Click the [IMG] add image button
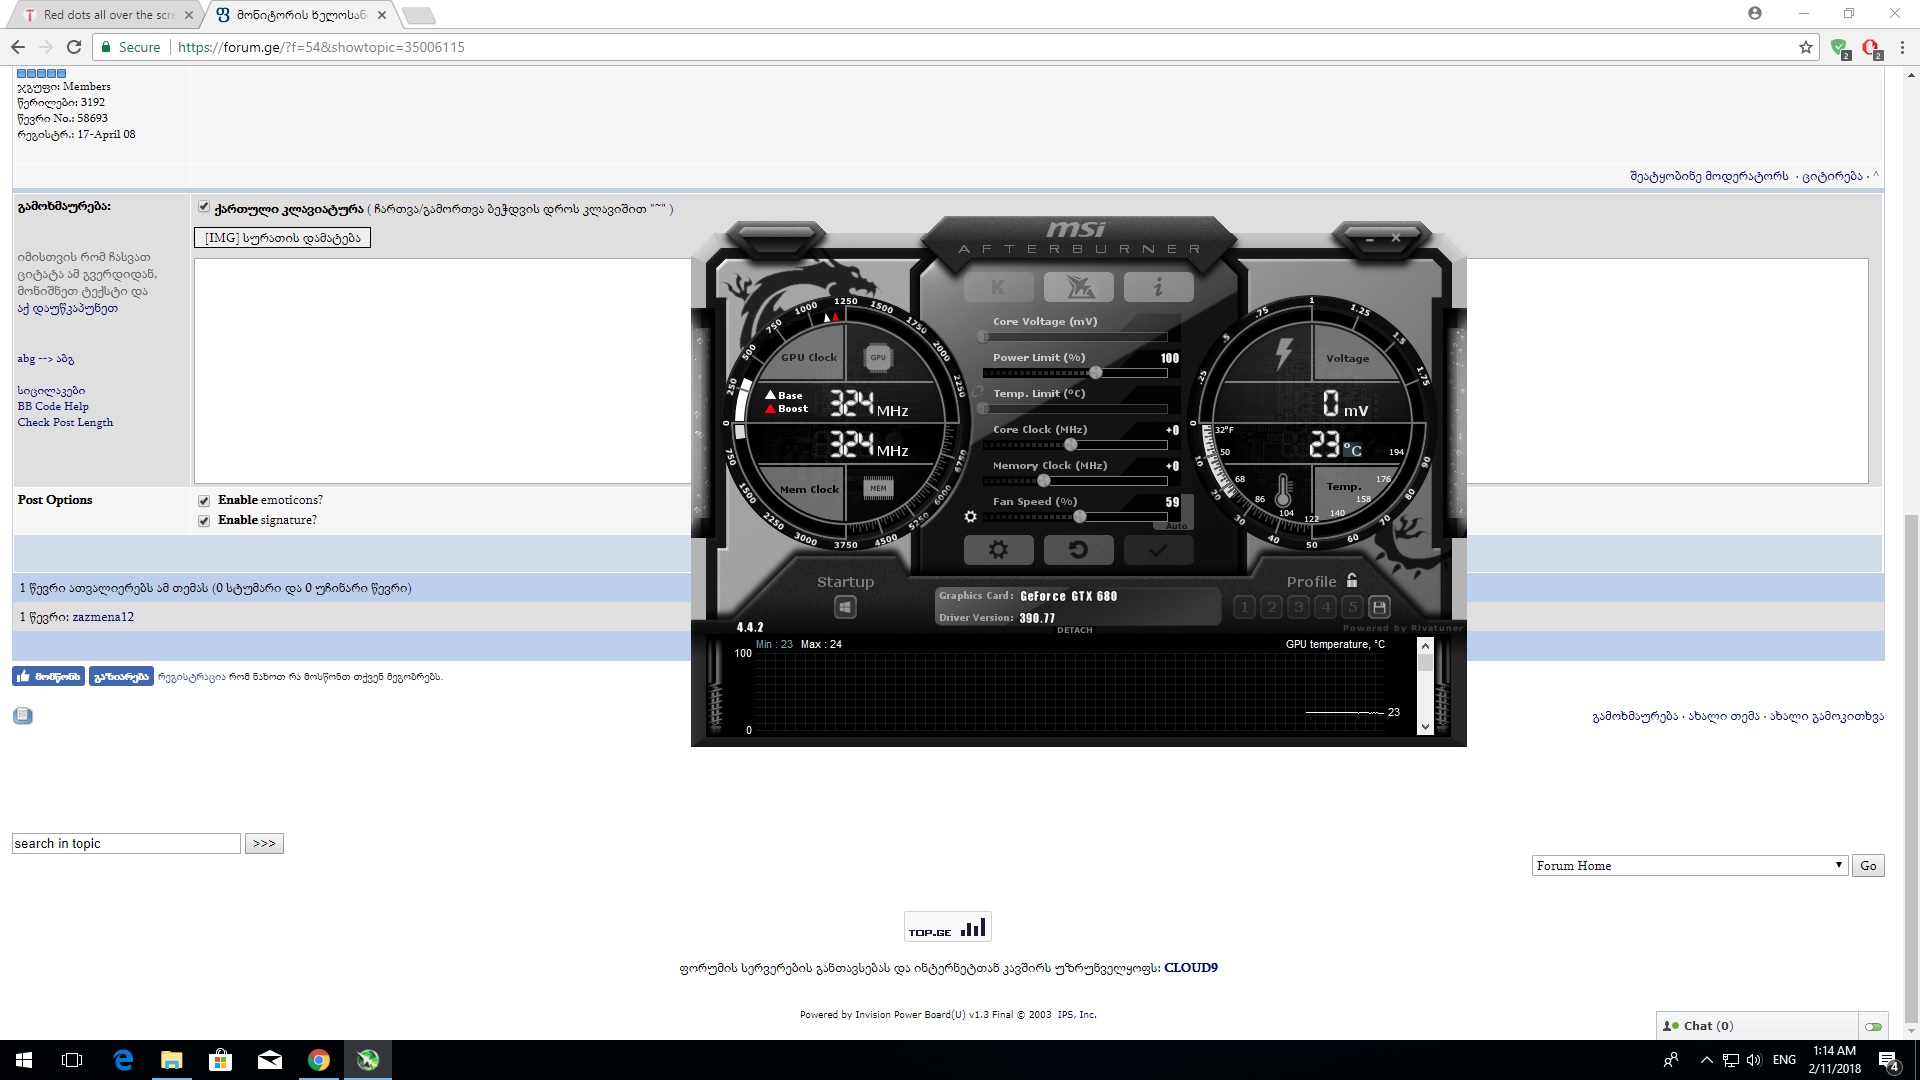Screen dimensions: 1920x1080 click(282, 238)
